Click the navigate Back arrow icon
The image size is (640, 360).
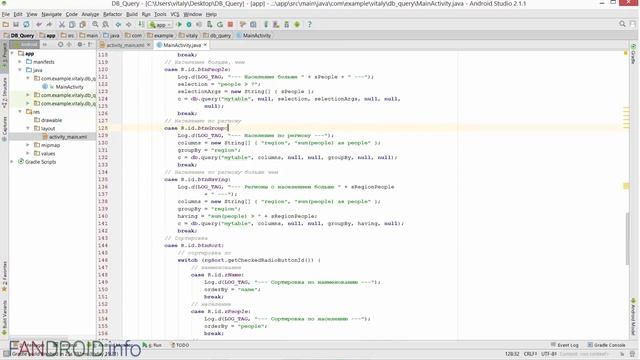pos(118,24)
